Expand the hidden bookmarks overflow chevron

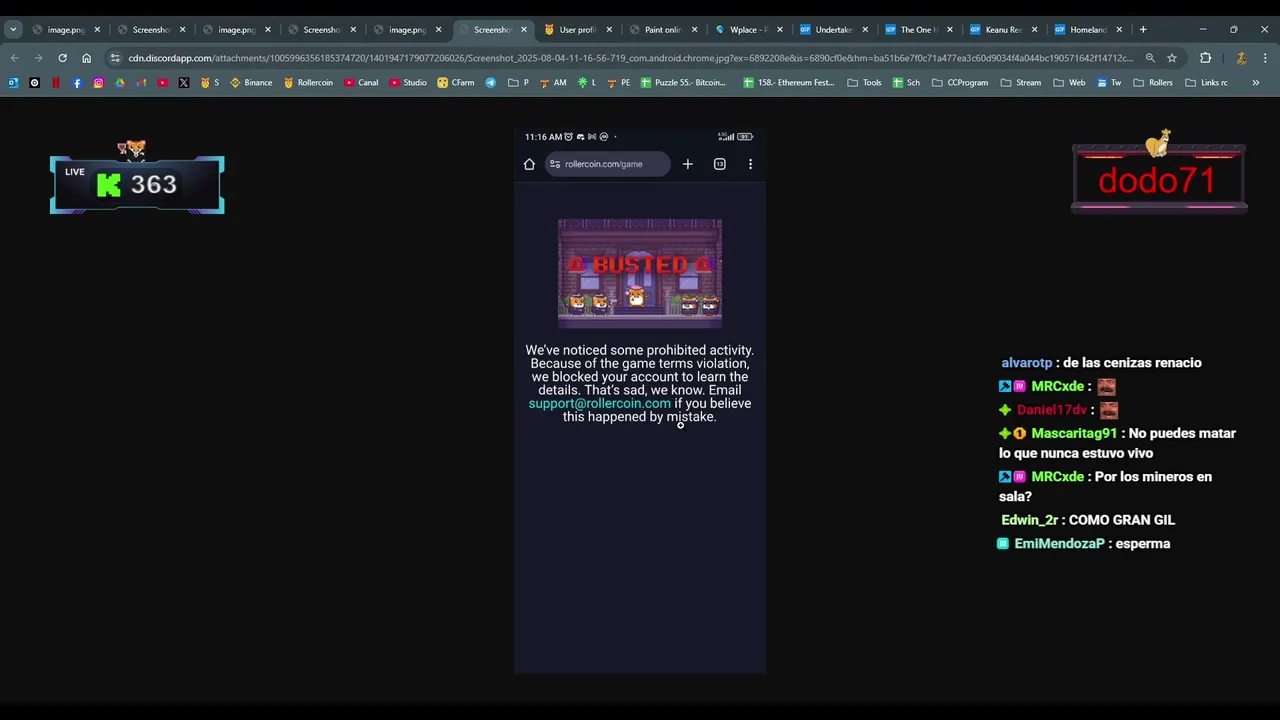tap(1255, 83)
